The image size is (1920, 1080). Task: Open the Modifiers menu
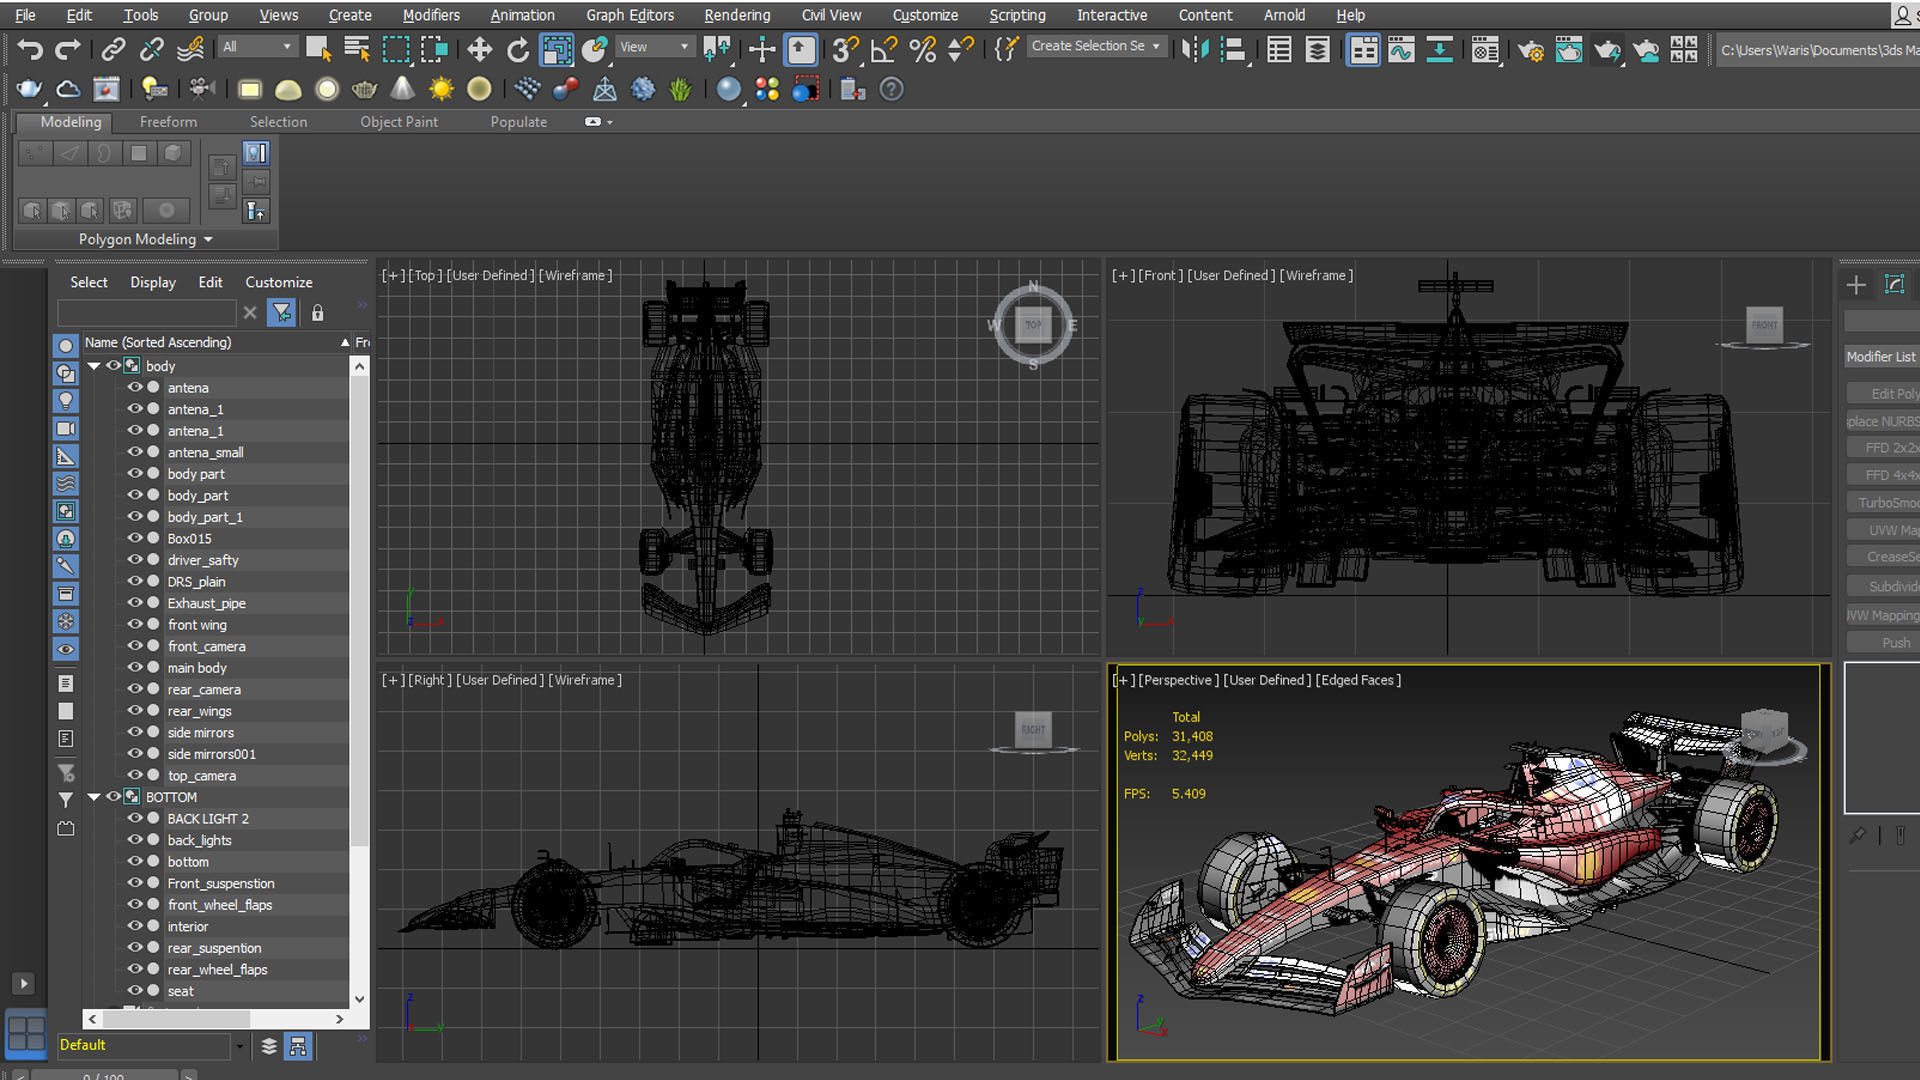[431, 15]
